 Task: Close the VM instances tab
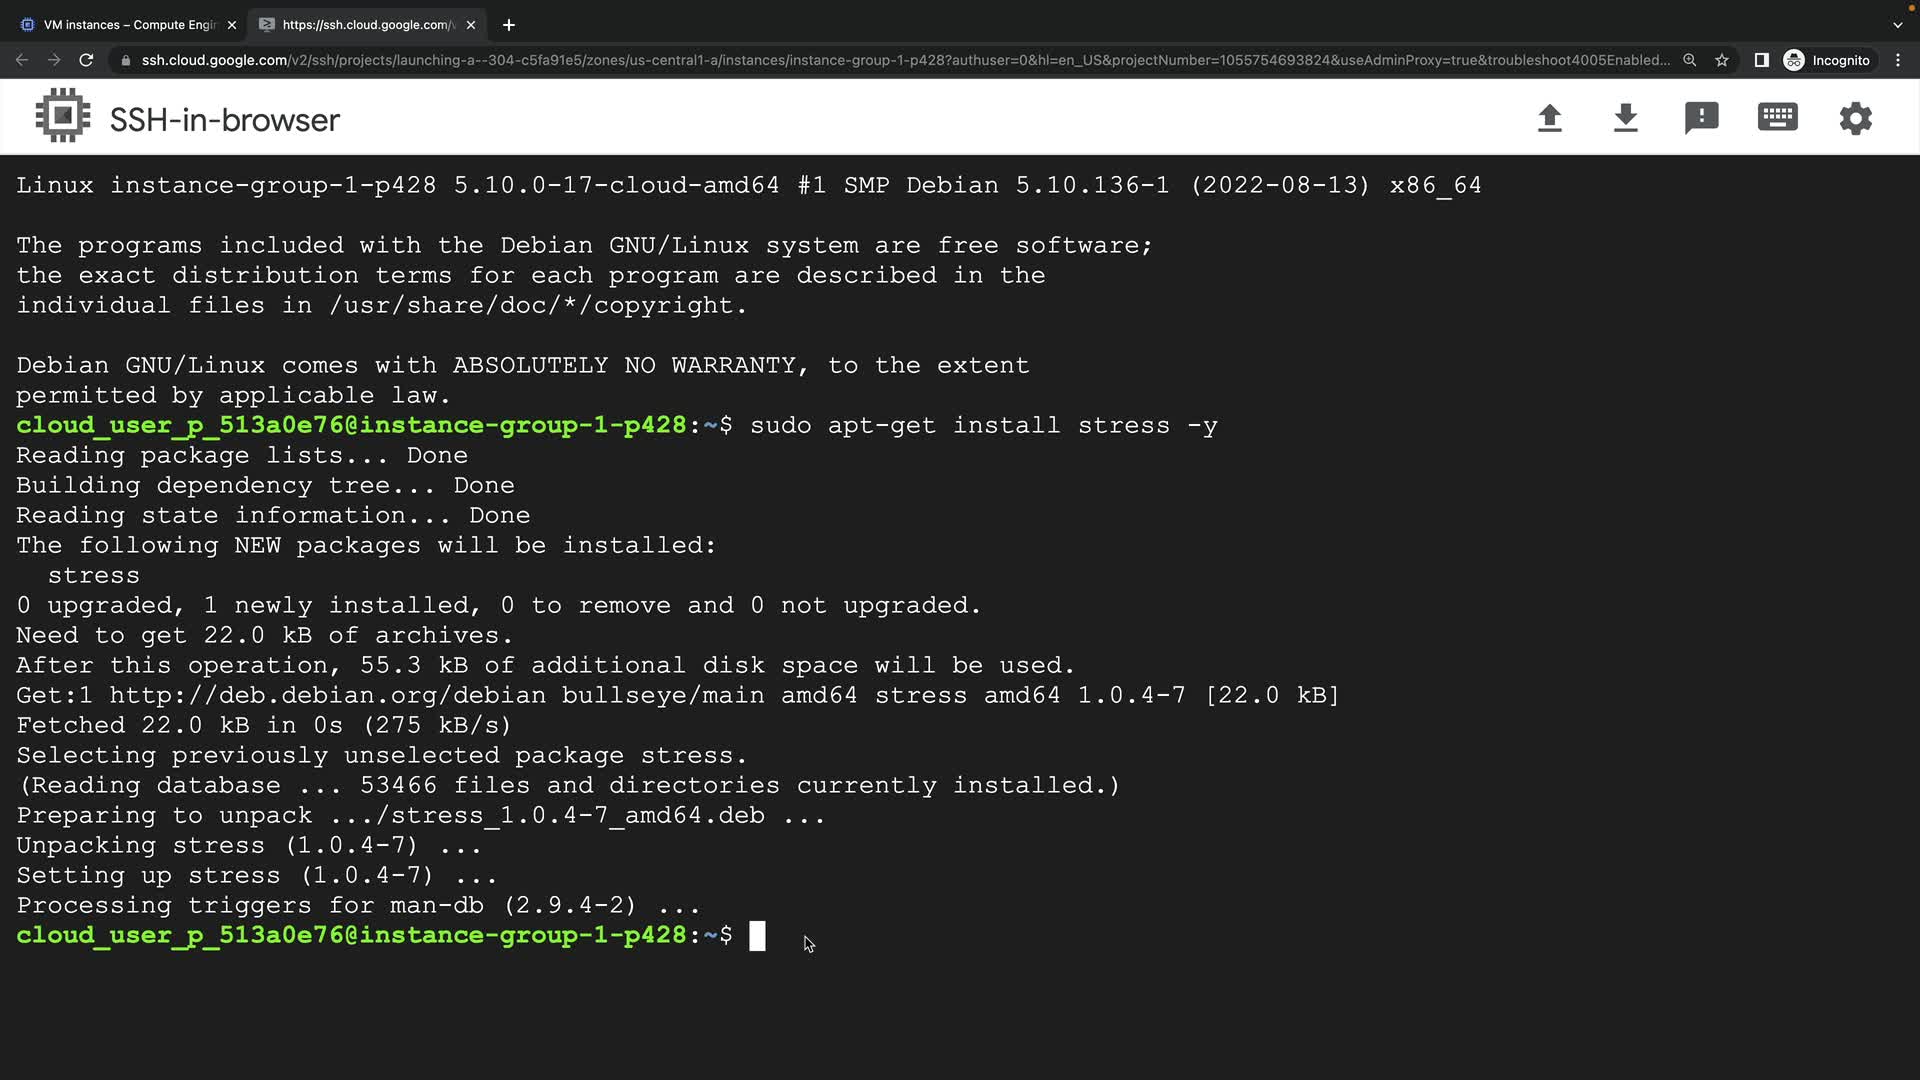(x=232, y=25)
